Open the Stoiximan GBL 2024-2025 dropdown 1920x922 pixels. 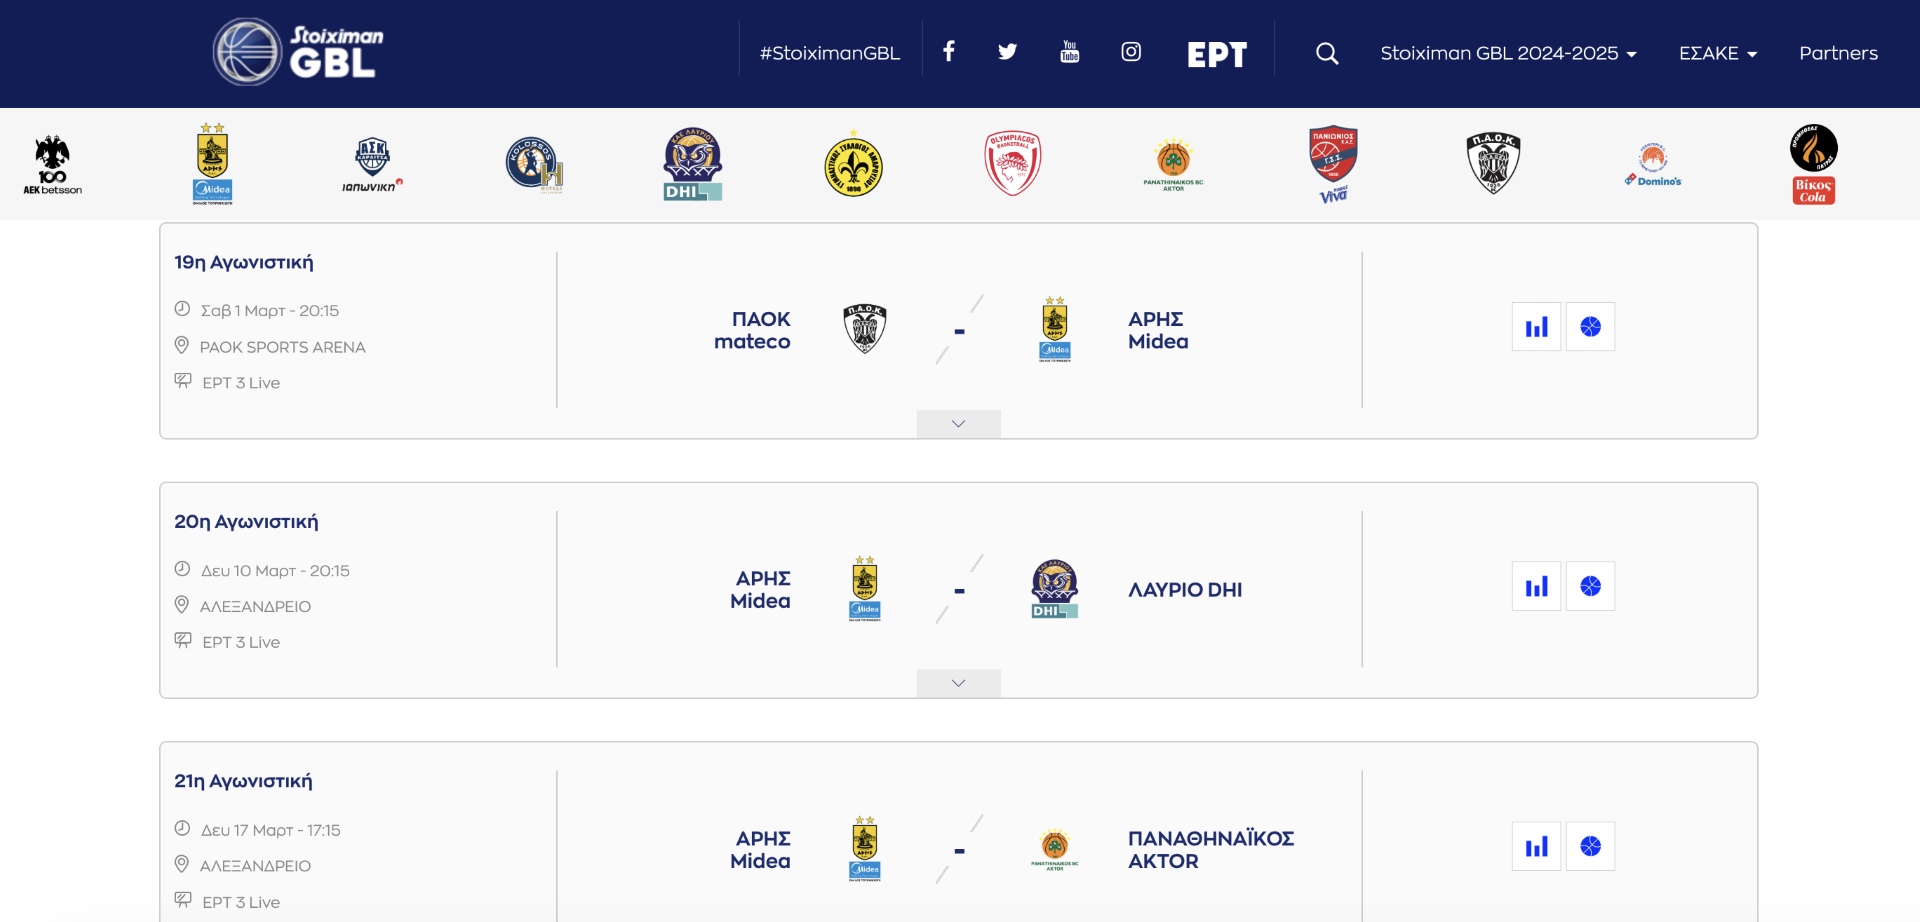pos(1508,53)
